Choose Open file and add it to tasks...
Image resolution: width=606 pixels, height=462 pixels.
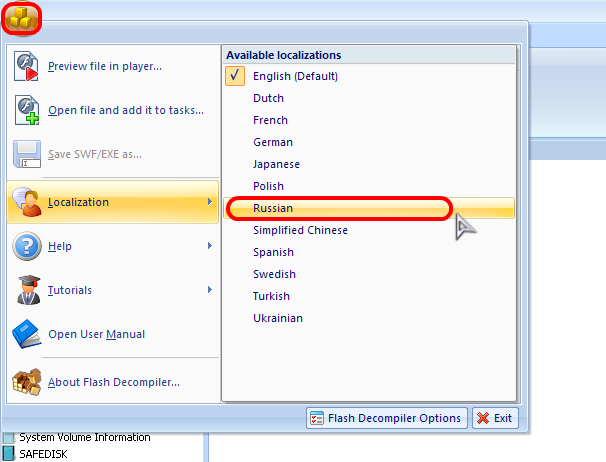(113, 110)
